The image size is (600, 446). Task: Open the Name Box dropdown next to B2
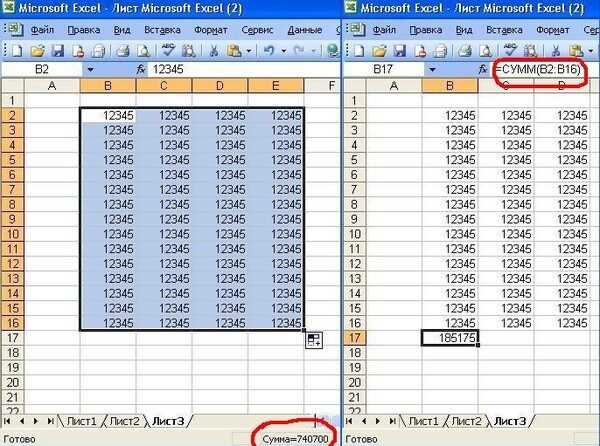pyautogui.click(x=90, y=70)
